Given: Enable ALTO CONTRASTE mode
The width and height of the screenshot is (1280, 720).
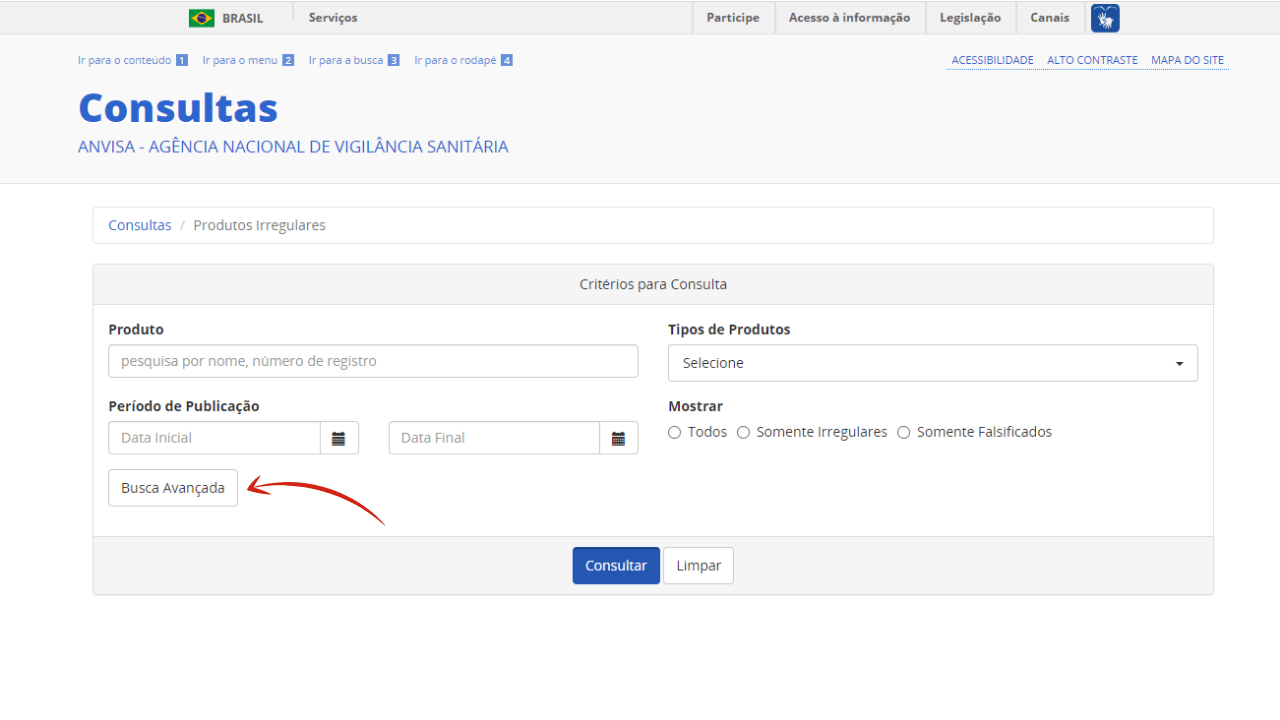Looking at the screenshot, I should [x=1092, y=60].
